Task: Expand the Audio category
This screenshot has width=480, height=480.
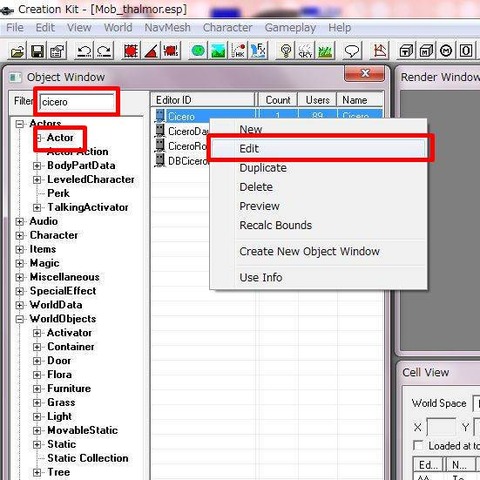Action: 20,222
